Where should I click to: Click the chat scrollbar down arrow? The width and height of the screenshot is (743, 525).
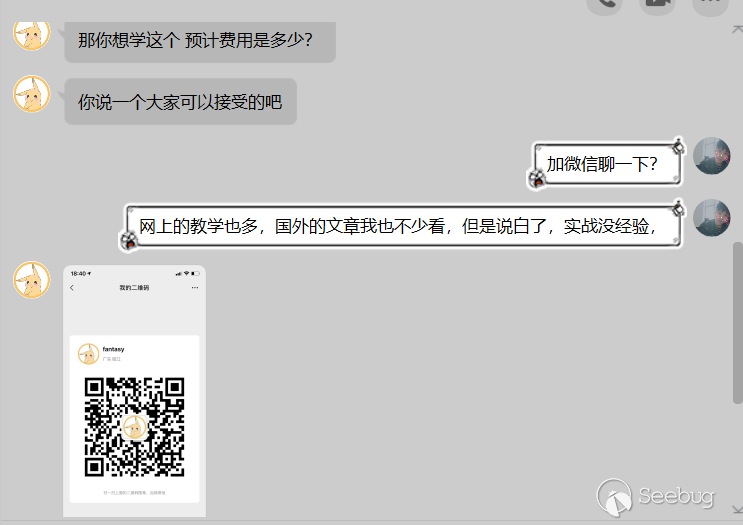tap(737, 509)
